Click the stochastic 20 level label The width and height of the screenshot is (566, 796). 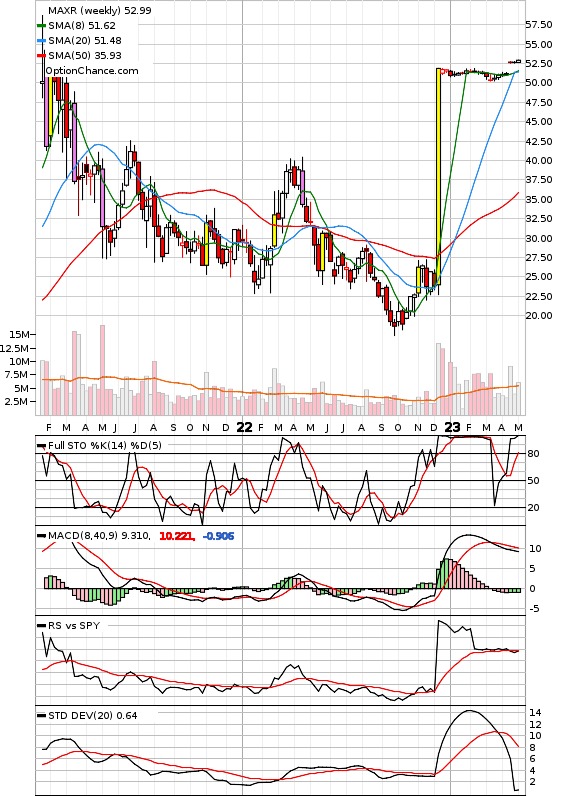[x=533, y=508]
